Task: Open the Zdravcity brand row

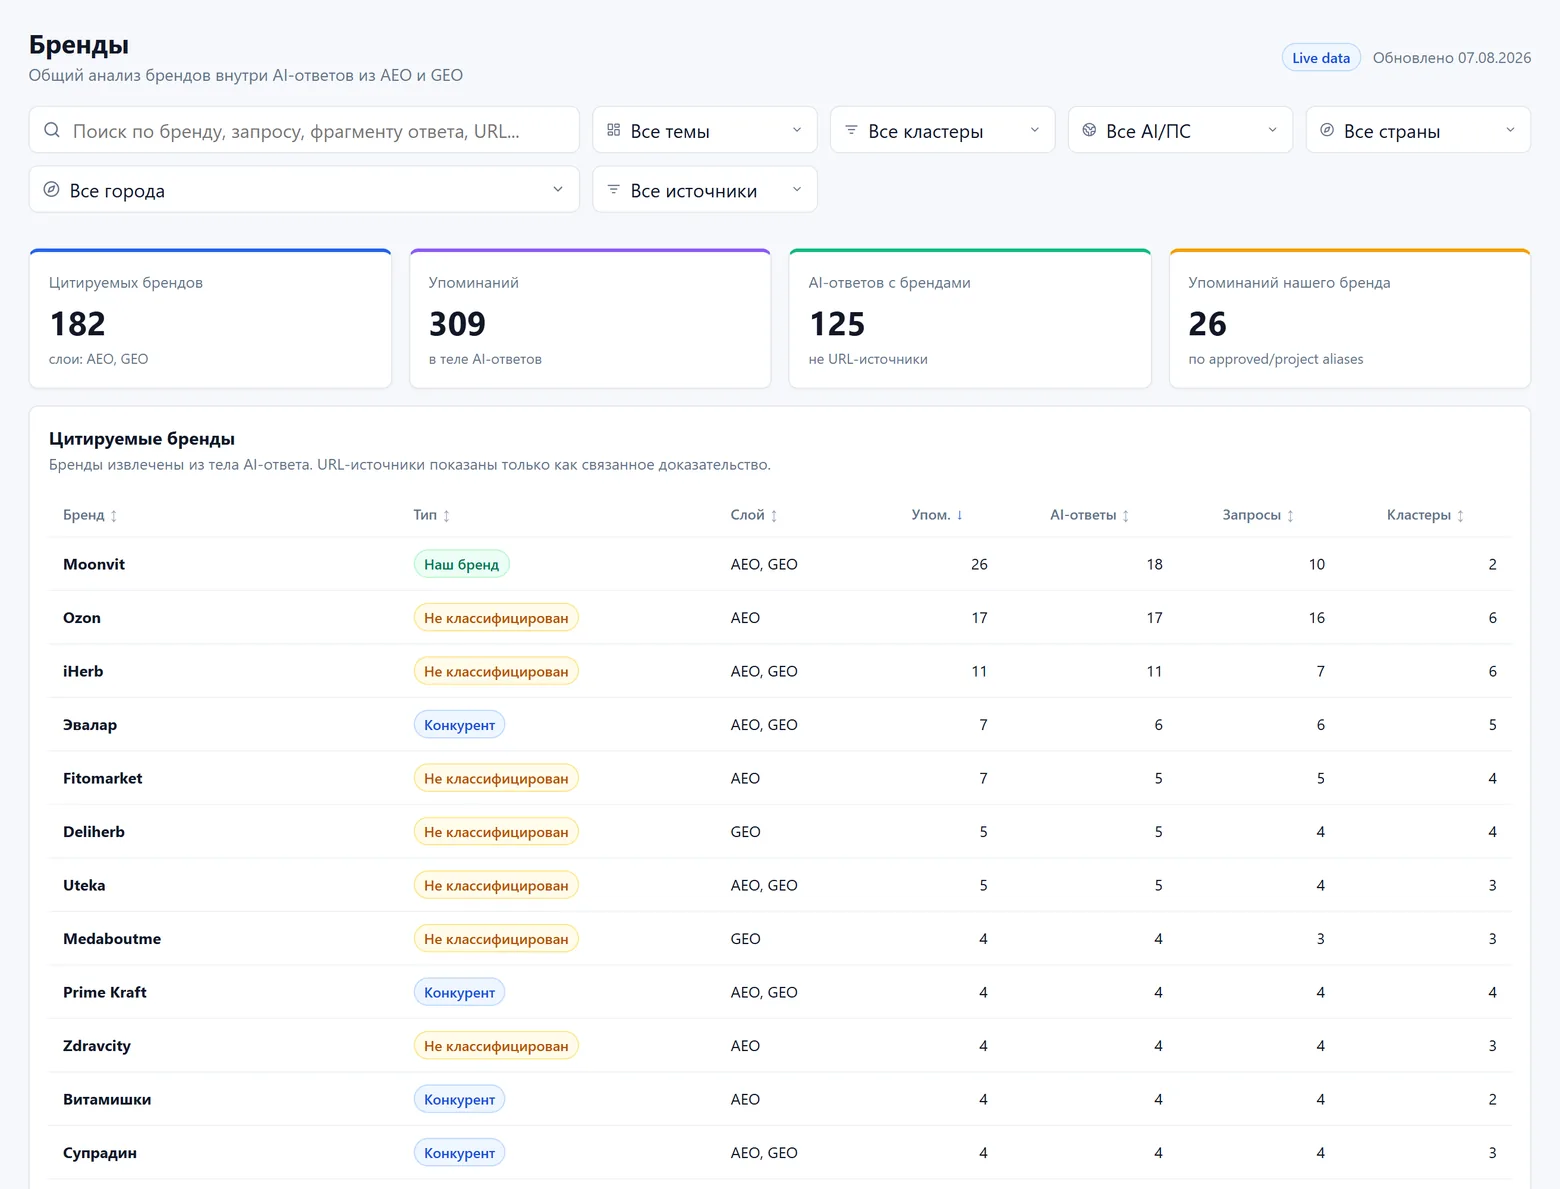Action: click(x=780, y=1046)
